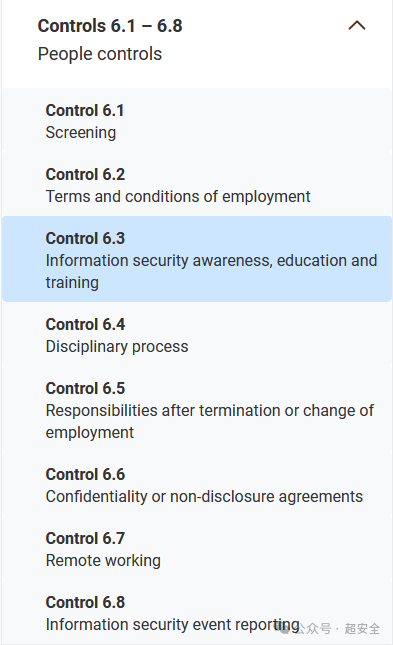Image resolution: width=393 pixels, height=645 pixels.
Task: Click the Controls 6.1 – 6.8 heading
Action: (x=110, y=26)
